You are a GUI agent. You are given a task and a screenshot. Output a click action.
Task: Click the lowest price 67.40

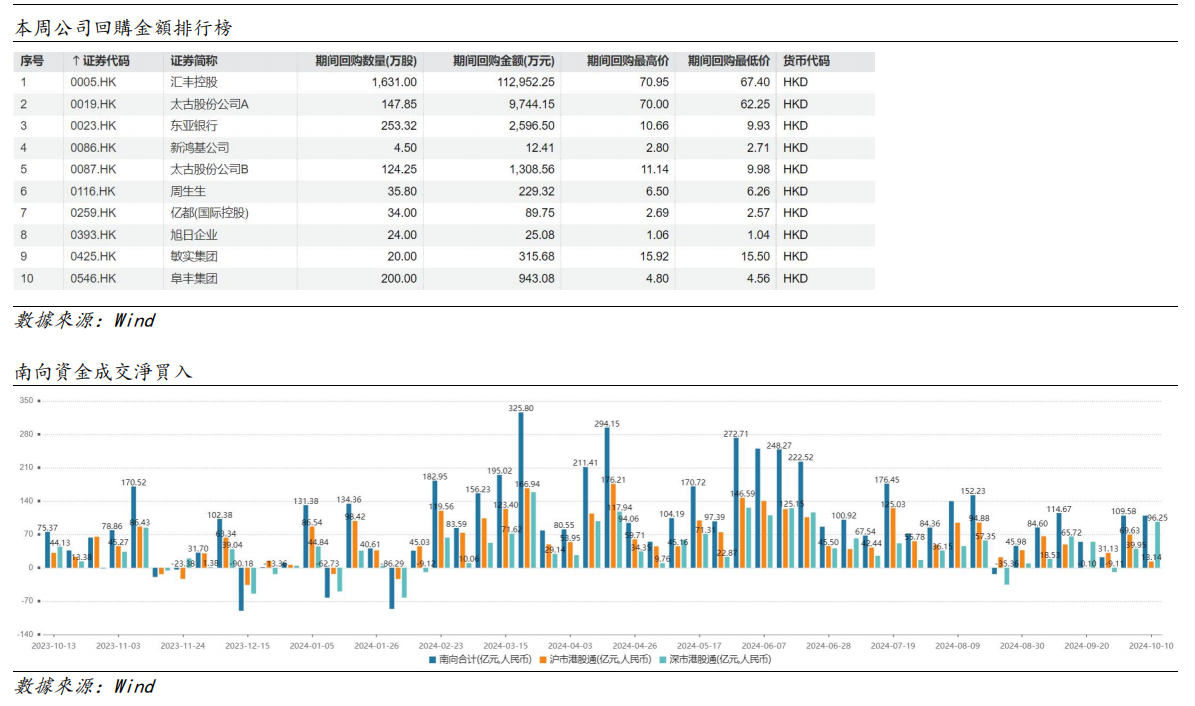coord(755,82)
